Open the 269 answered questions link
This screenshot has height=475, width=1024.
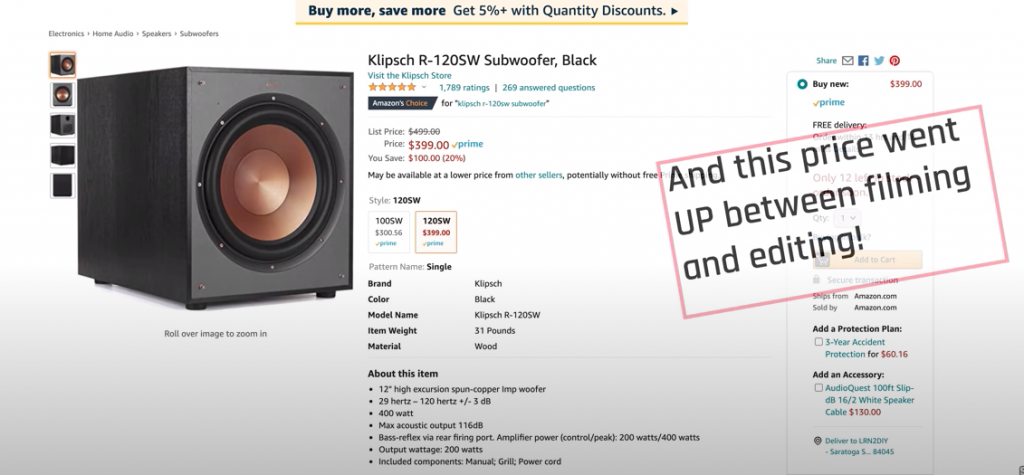(x=549, y=88)
